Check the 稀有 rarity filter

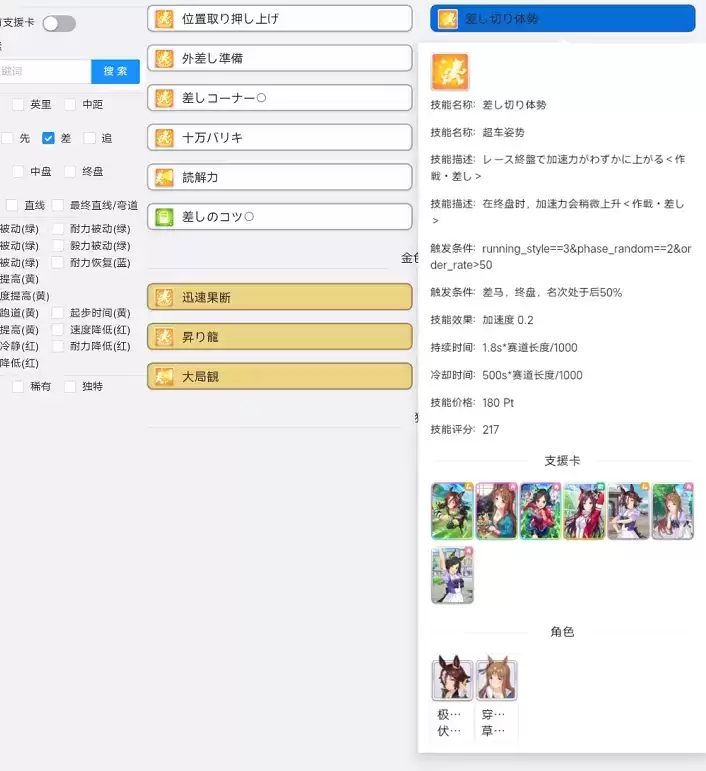pyautogui.click(x=18, y=386)
